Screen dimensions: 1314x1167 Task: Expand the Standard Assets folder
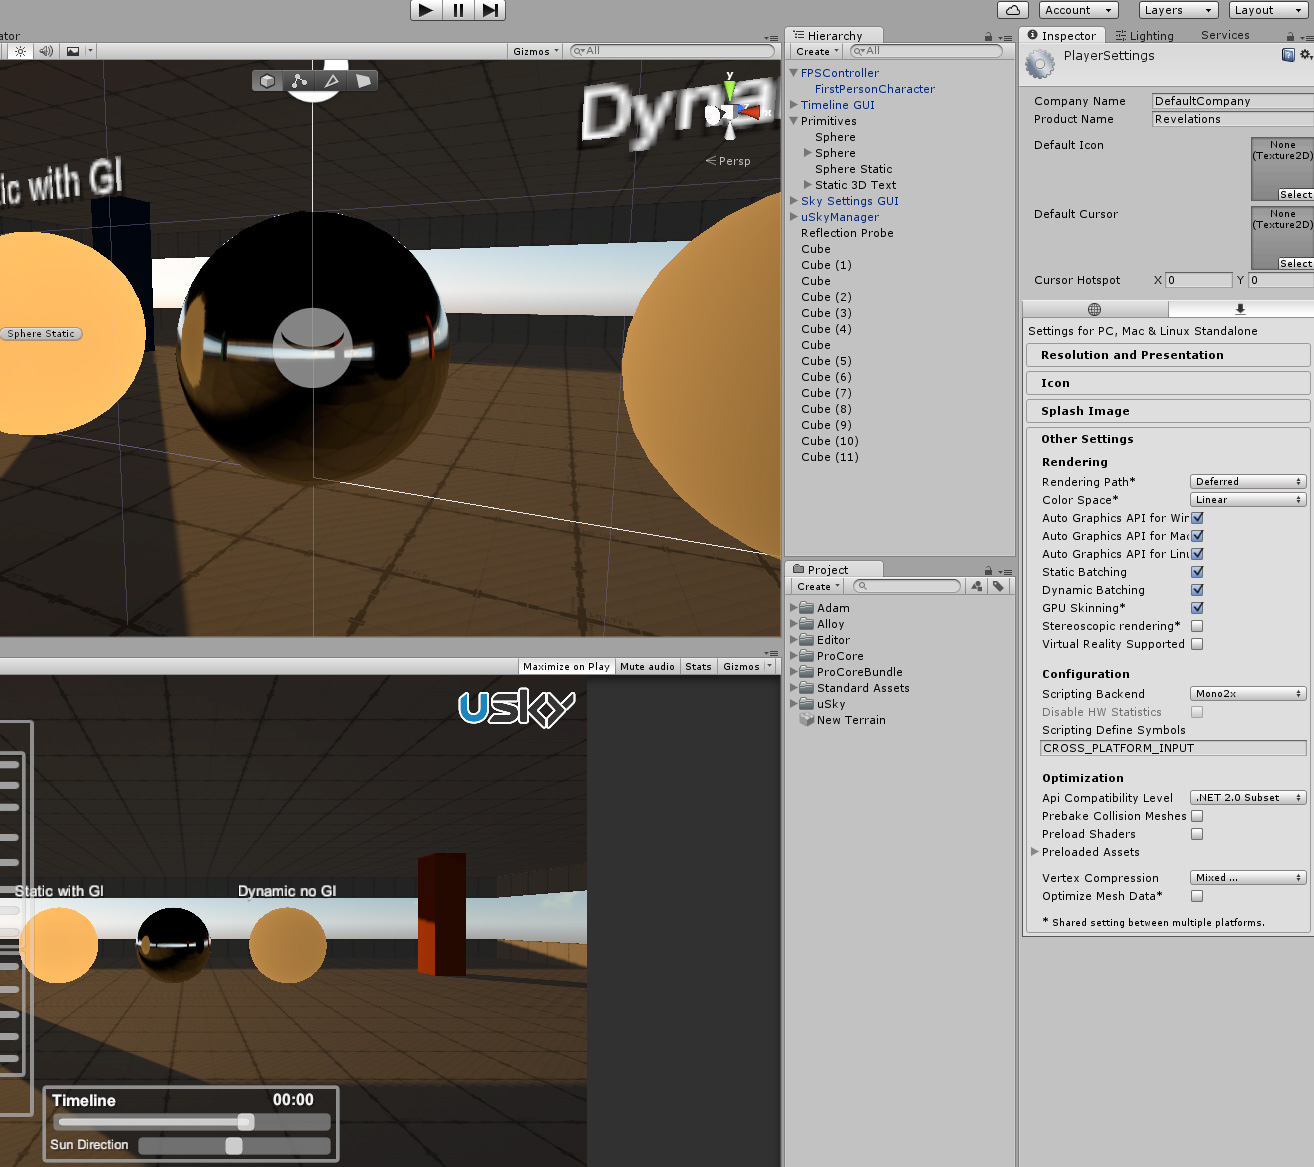793,687
